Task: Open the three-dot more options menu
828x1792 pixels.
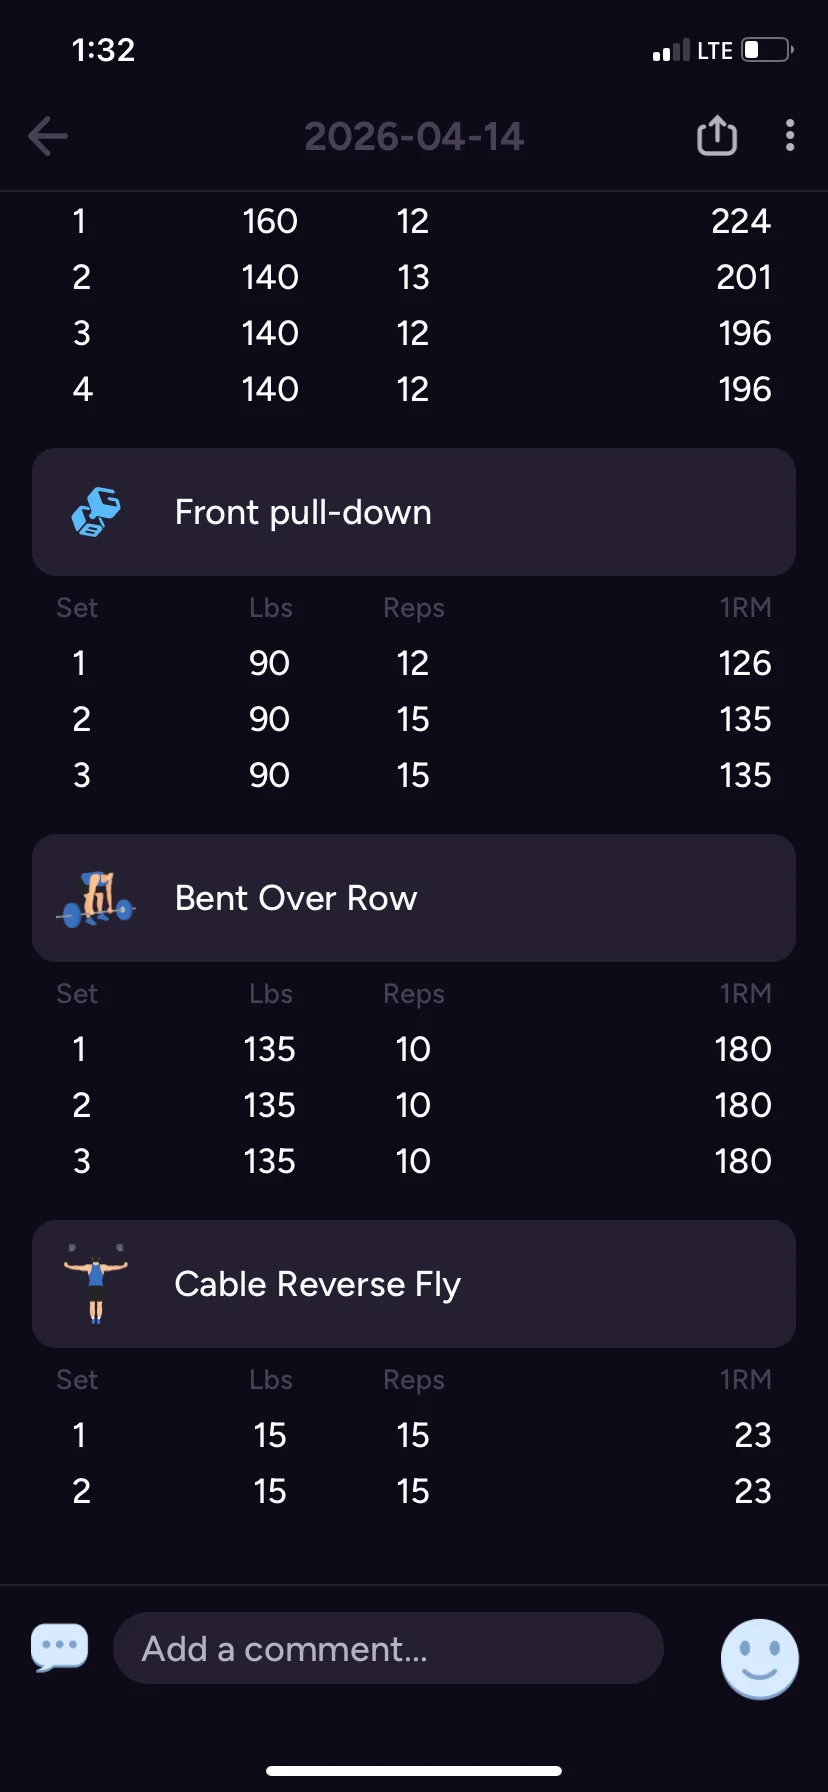Action: tap(790, 135)
